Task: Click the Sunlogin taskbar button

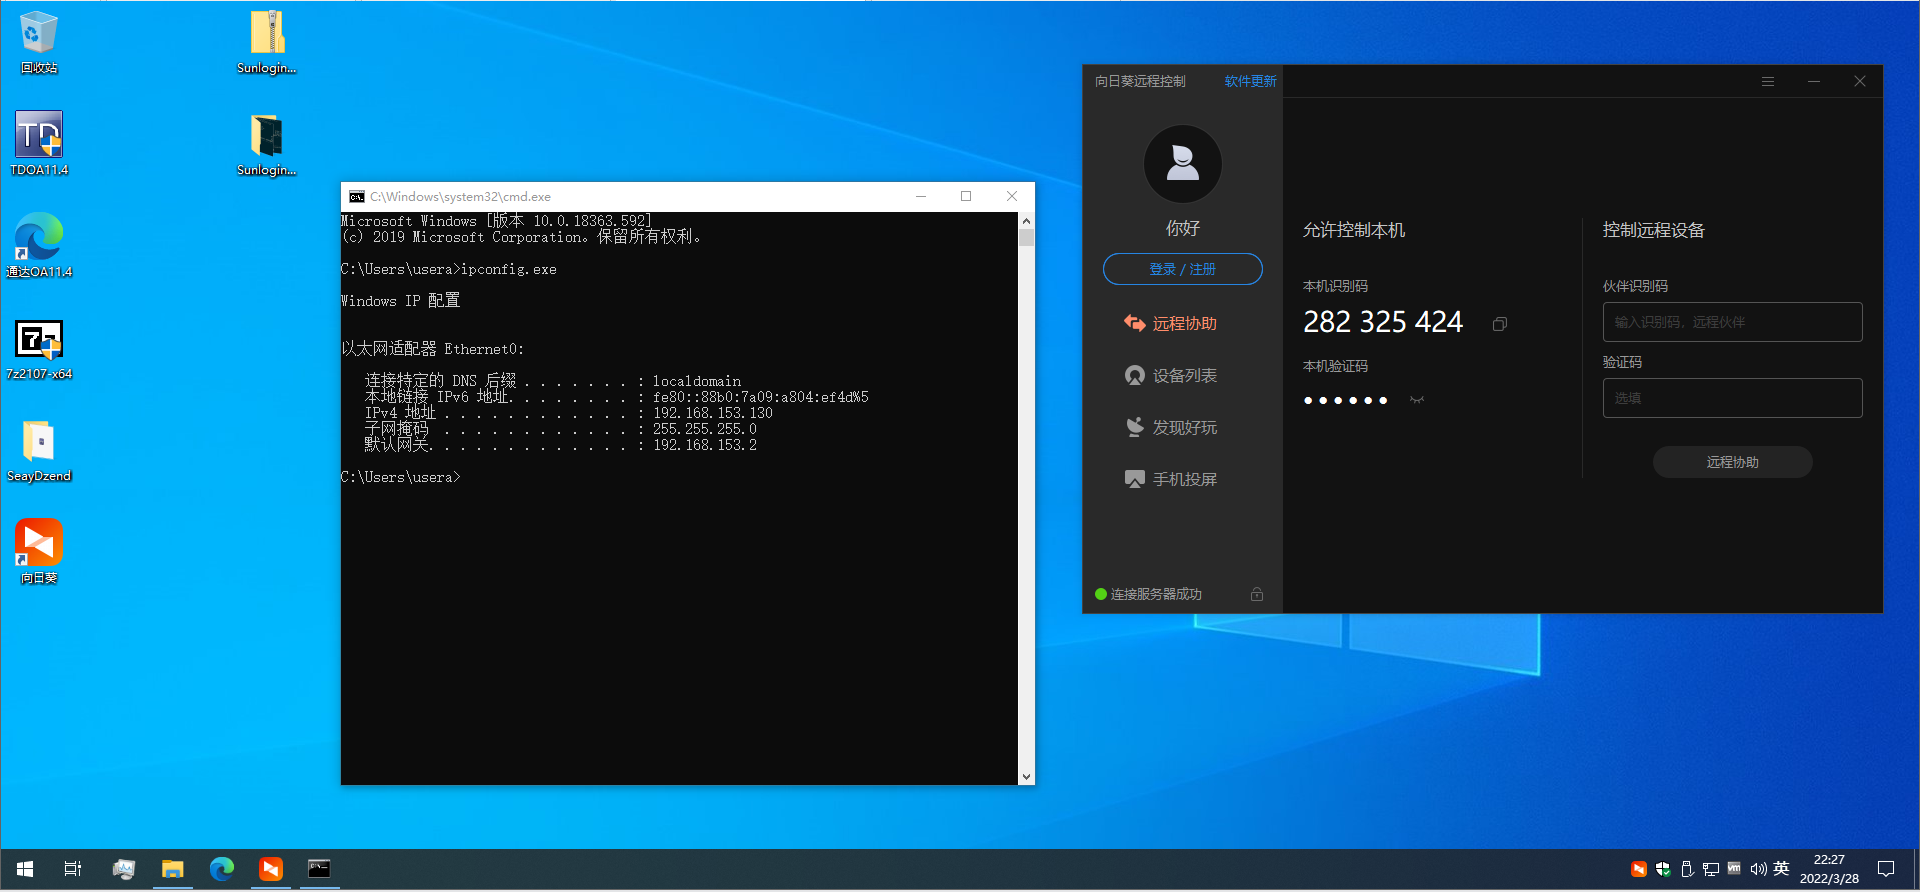Action: tap(270, 869)
